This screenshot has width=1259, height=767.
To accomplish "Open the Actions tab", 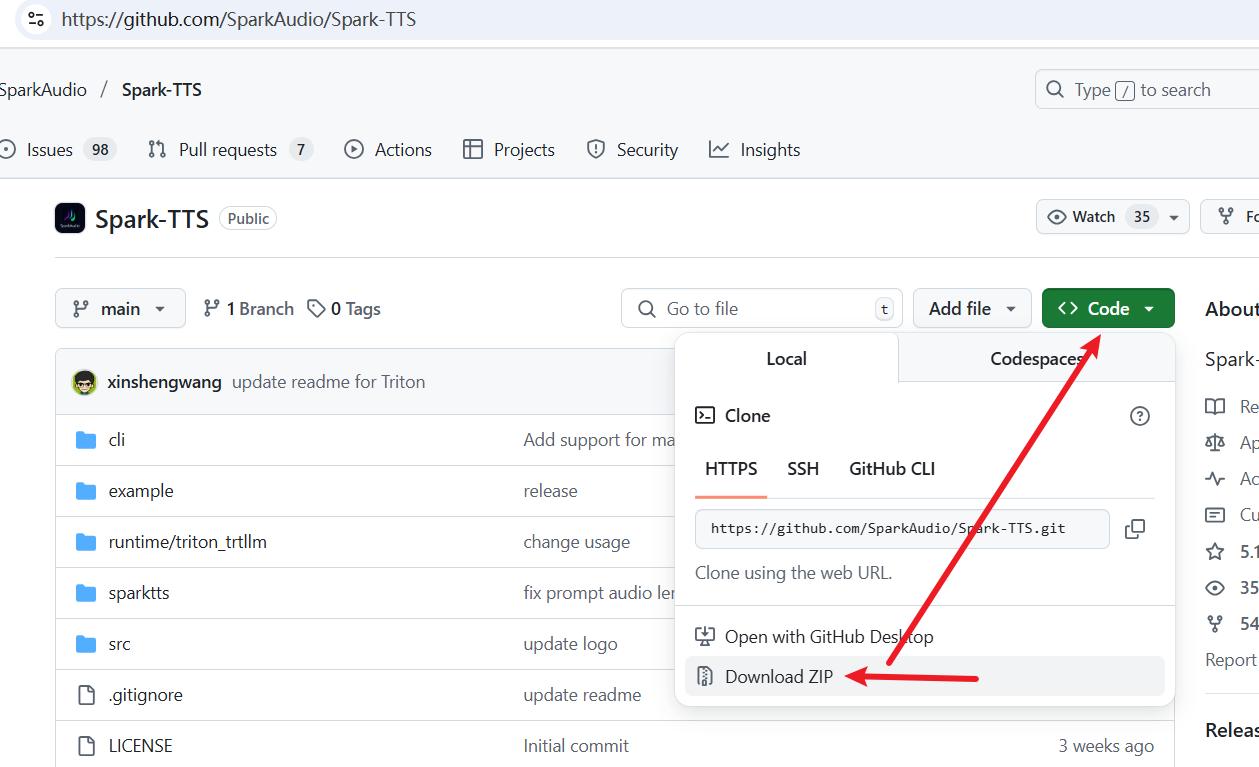I will click(388, 150).
